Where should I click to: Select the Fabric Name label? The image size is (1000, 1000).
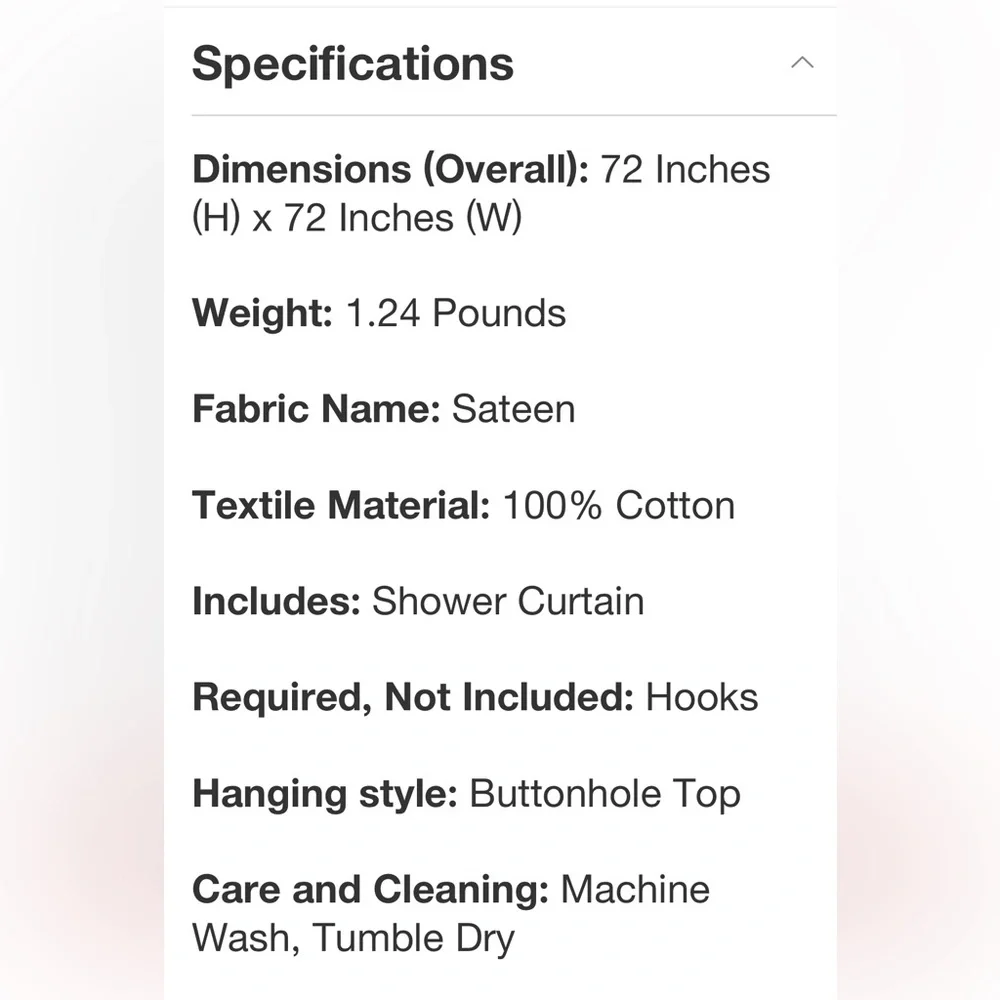point(316,409)
